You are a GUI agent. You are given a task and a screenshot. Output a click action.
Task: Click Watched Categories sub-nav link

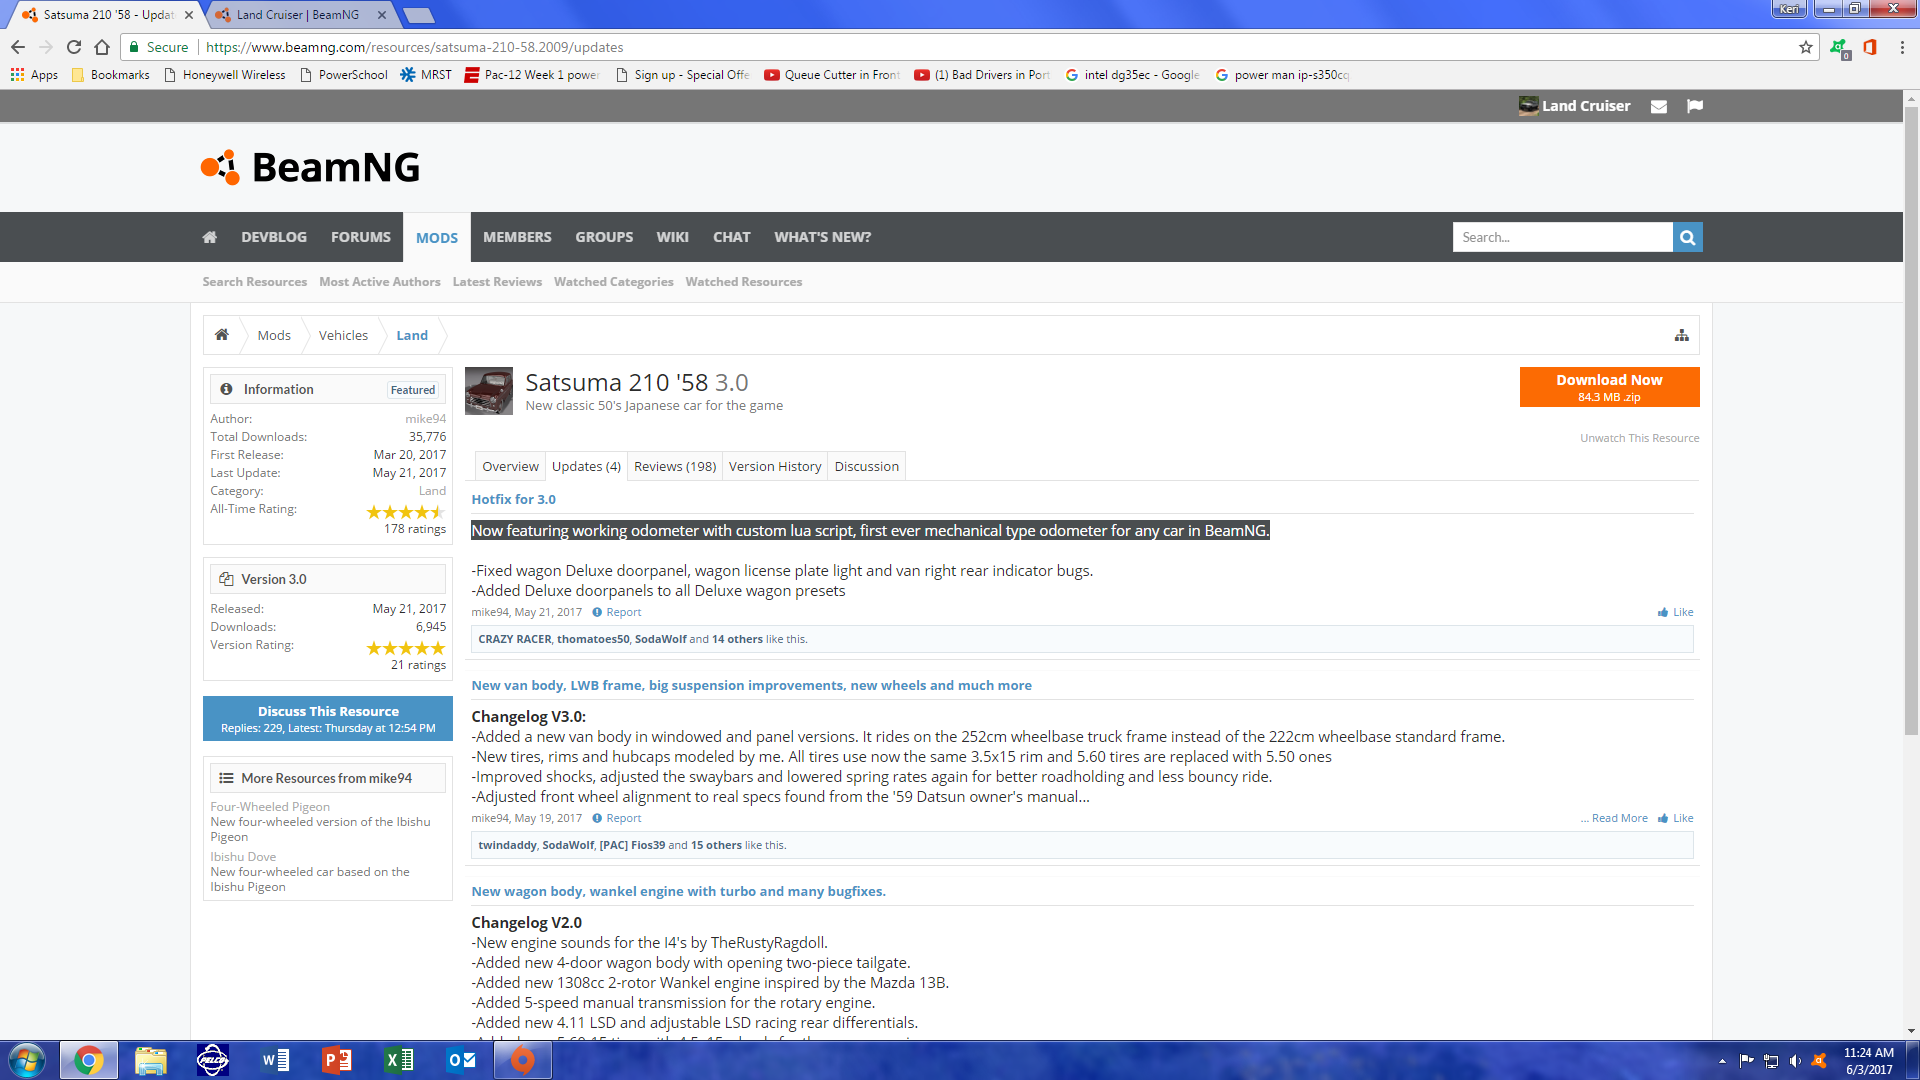click(x=614, y=282)
